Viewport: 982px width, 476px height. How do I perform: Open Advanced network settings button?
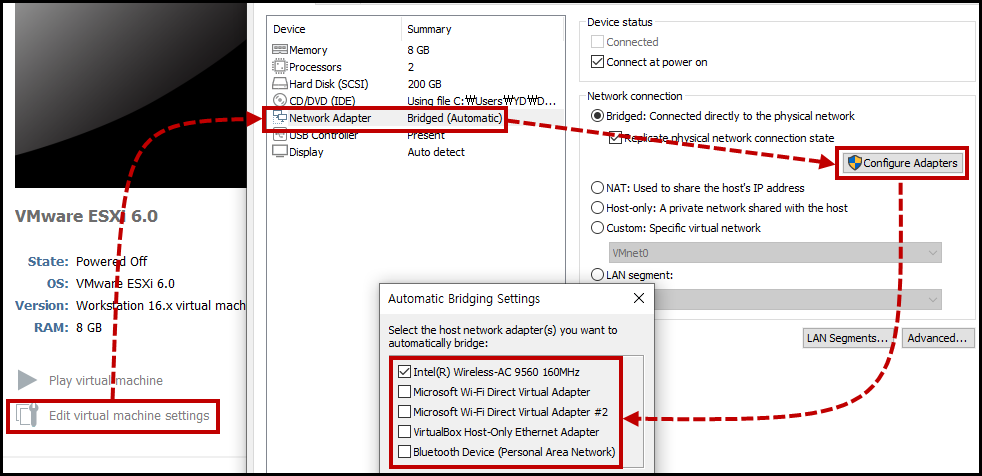click(938, 338)
